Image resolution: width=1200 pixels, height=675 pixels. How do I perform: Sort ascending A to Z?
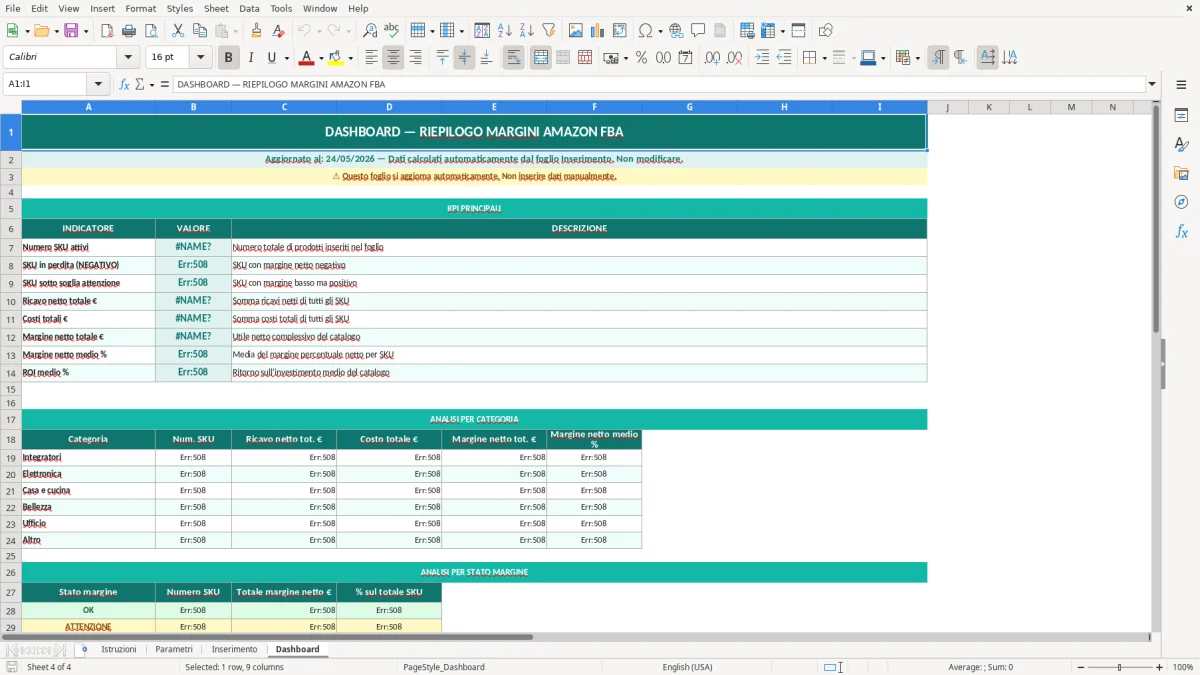click(504, 31)
